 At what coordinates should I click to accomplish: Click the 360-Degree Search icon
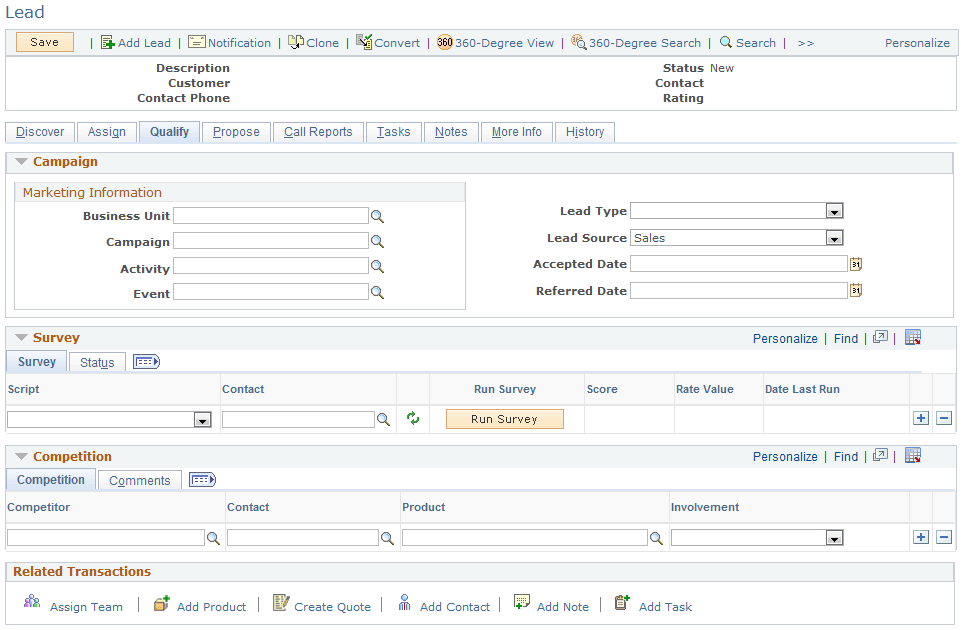(x=579, y=42)
